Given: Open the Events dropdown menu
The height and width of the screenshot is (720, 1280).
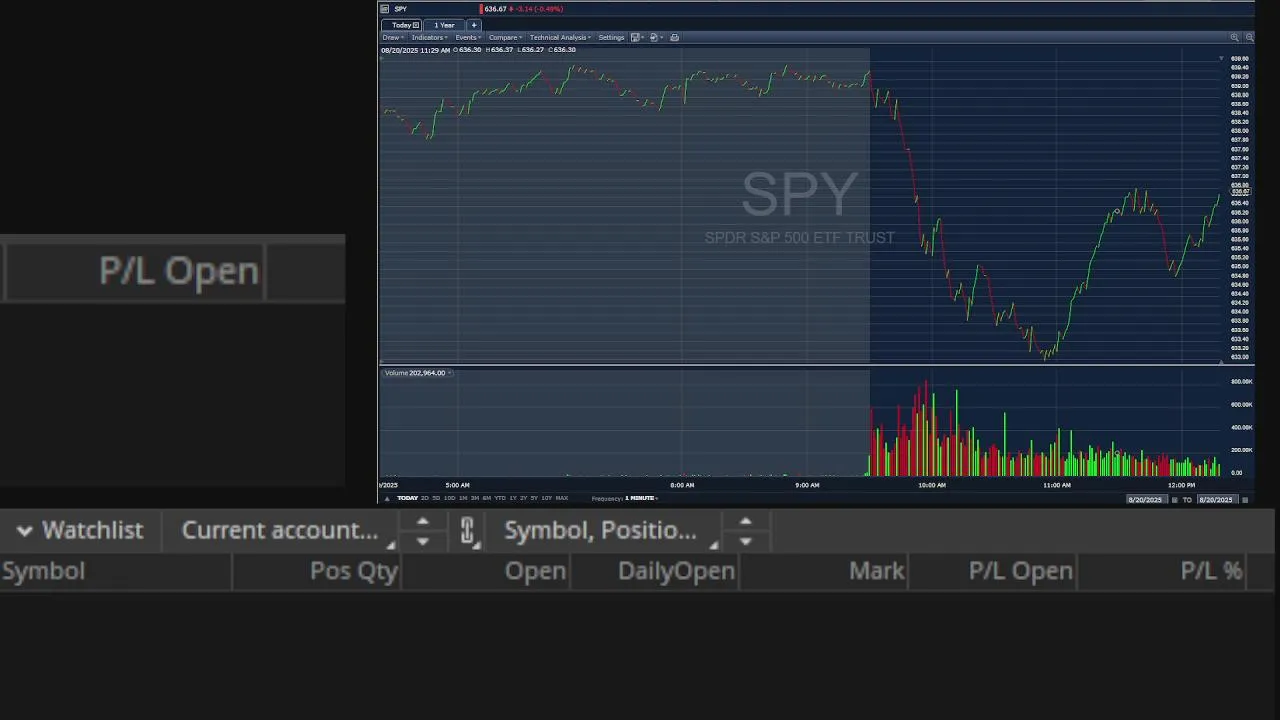Looking at the screenshot, I should [468, 37].
